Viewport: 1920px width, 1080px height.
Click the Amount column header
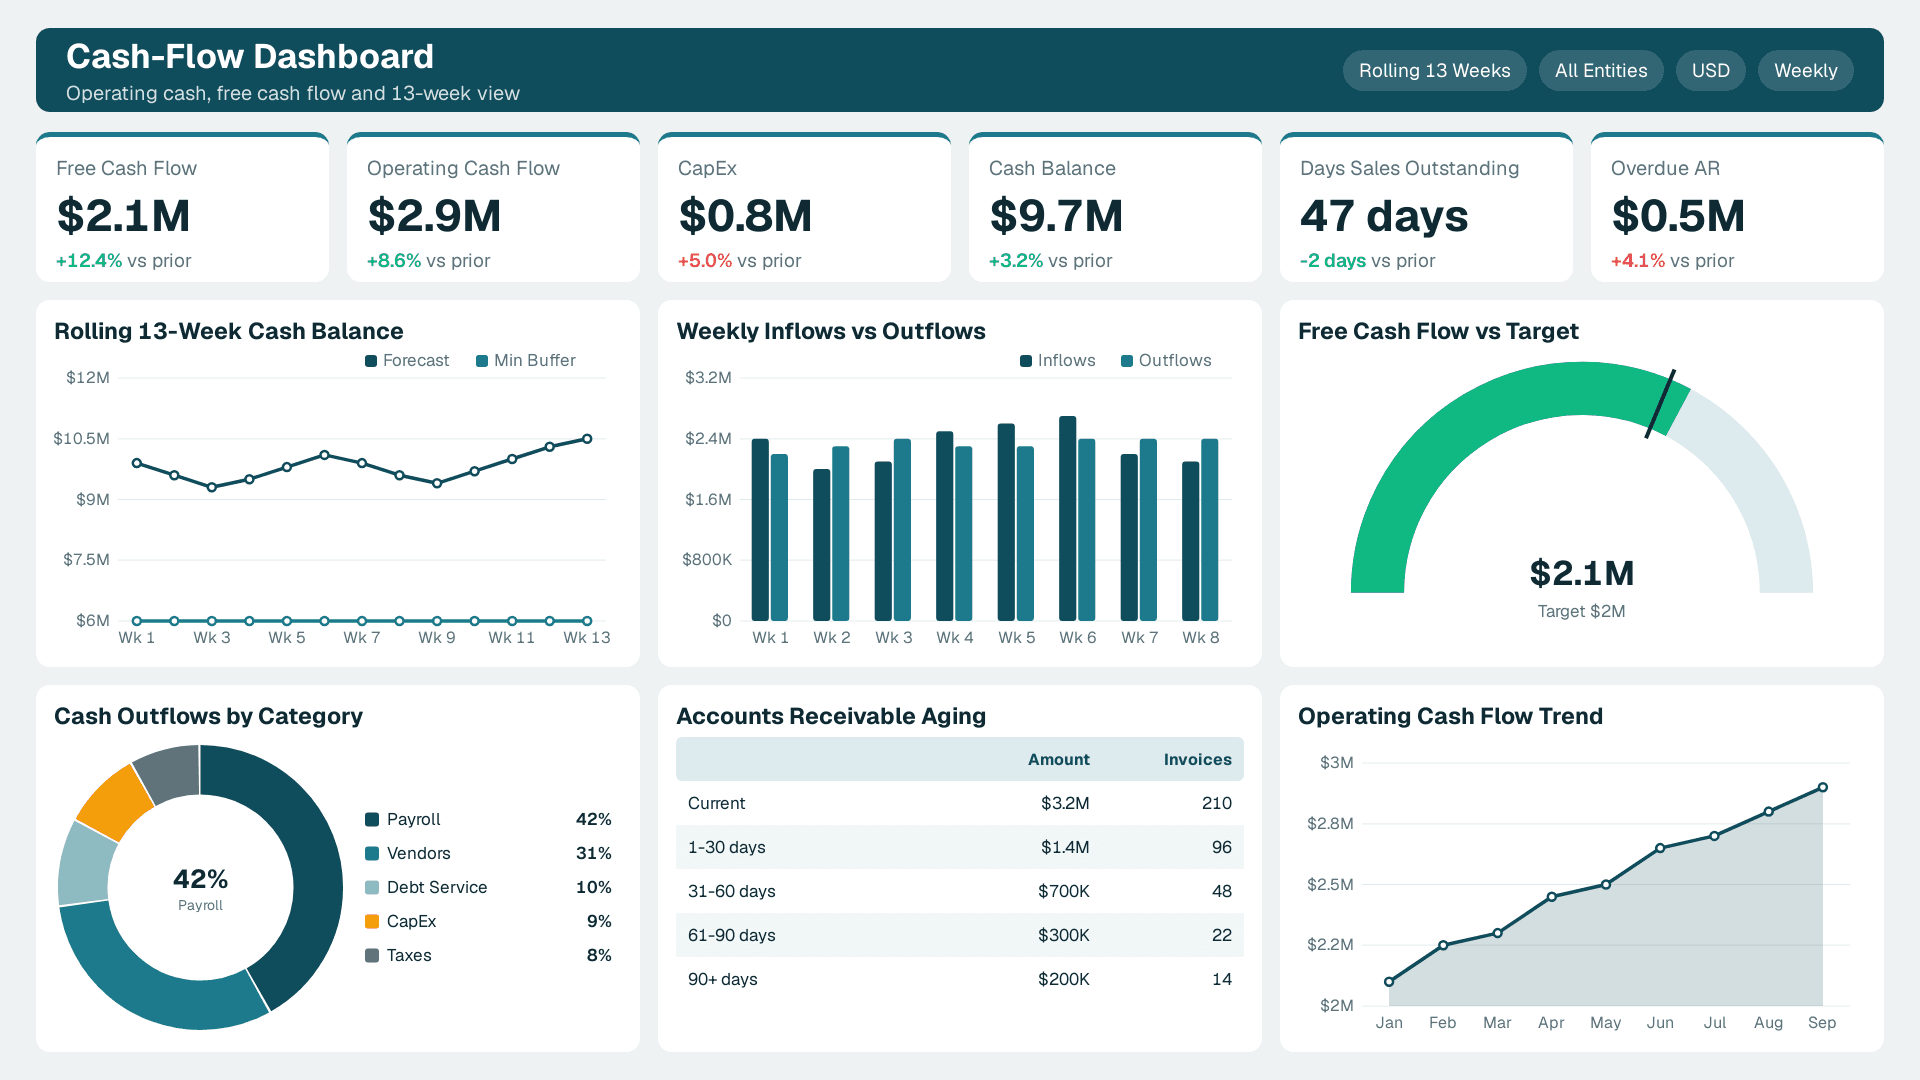[1058, 760]
